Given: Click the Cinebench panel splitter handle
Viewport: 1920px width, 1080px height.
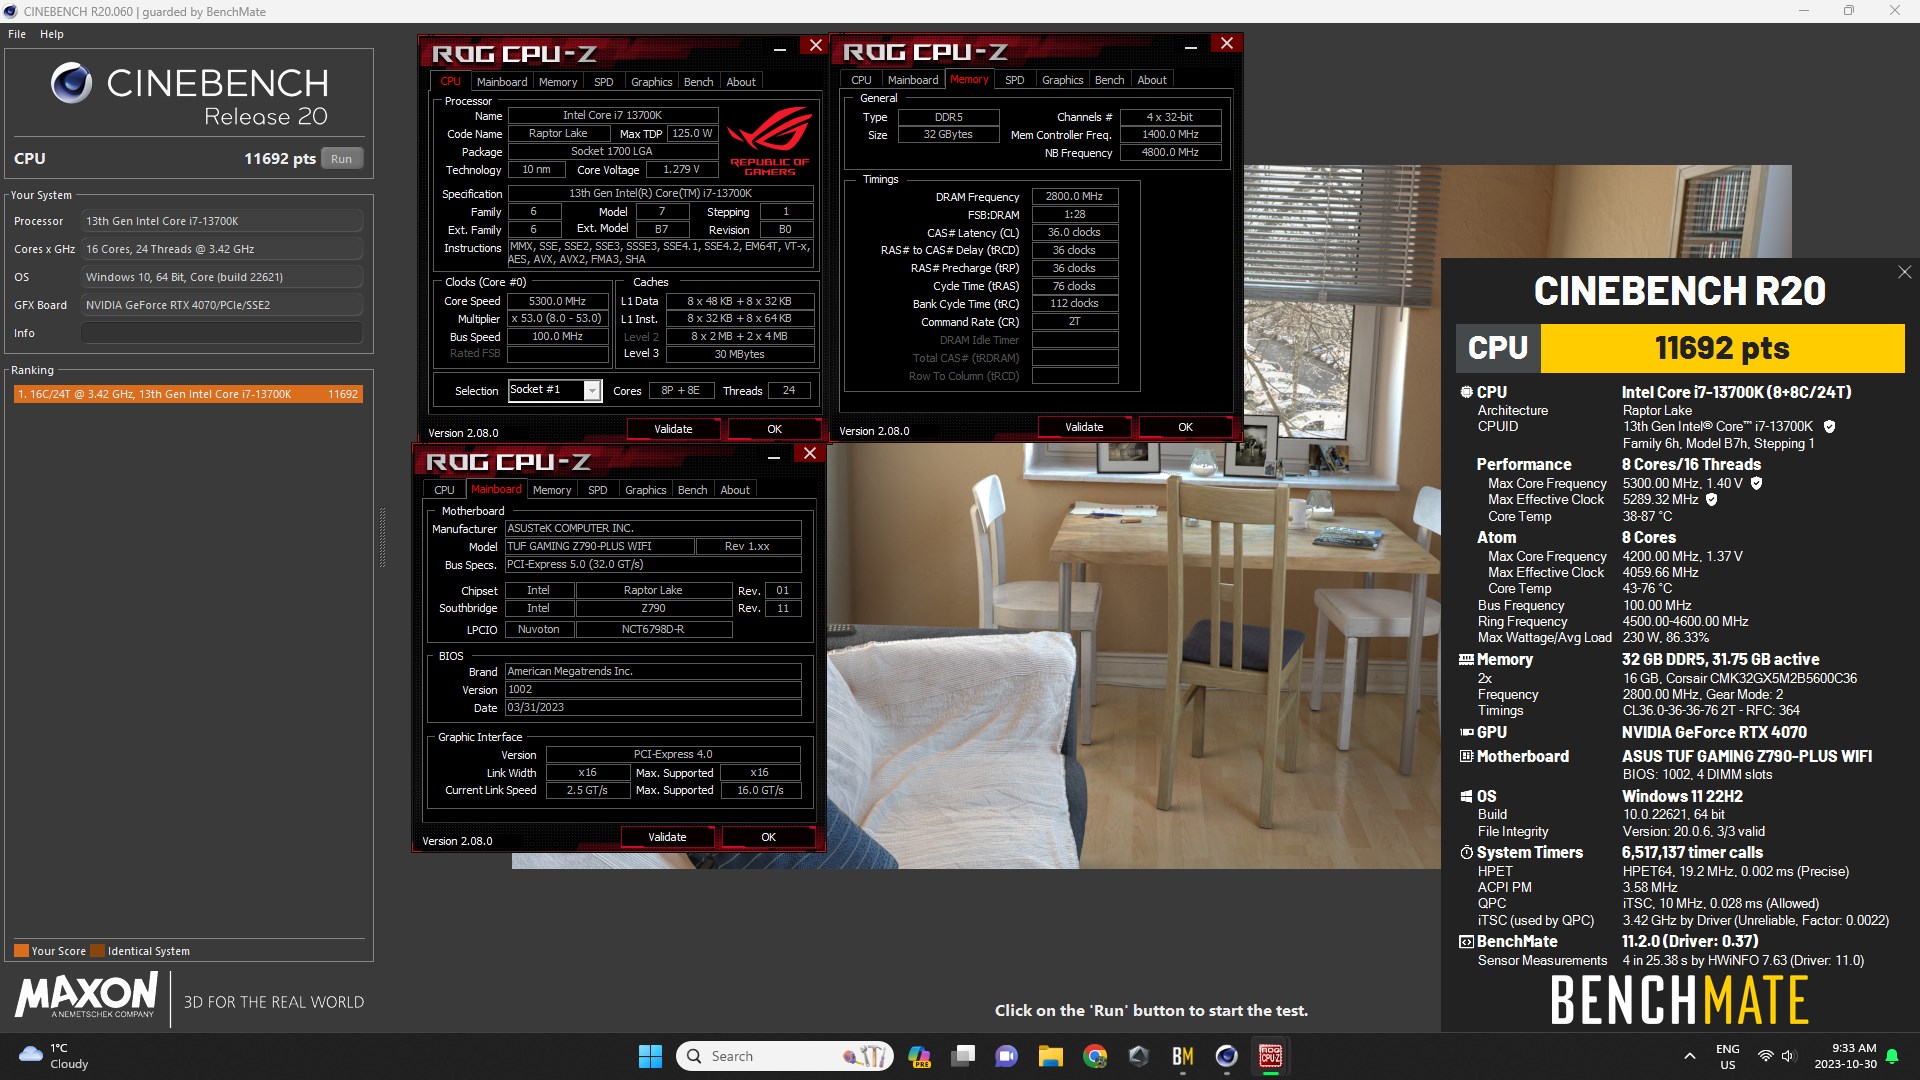Looking at the screenshot, I should (x=382, y=538).
